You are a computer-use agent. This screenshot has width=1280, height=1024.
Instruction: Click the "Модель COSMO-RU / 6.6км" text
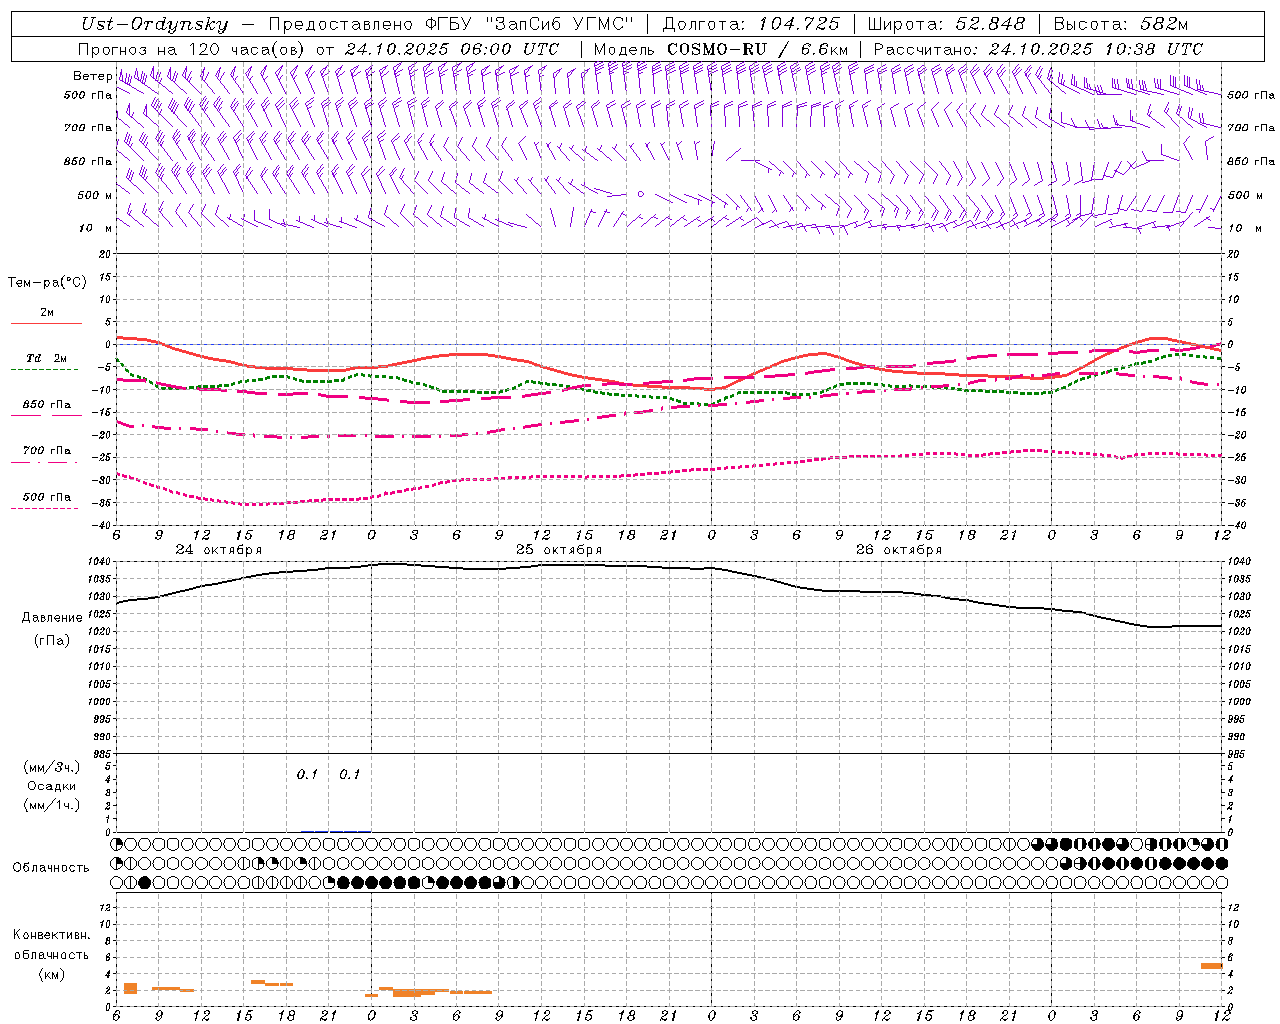click(x=721, y=49)
